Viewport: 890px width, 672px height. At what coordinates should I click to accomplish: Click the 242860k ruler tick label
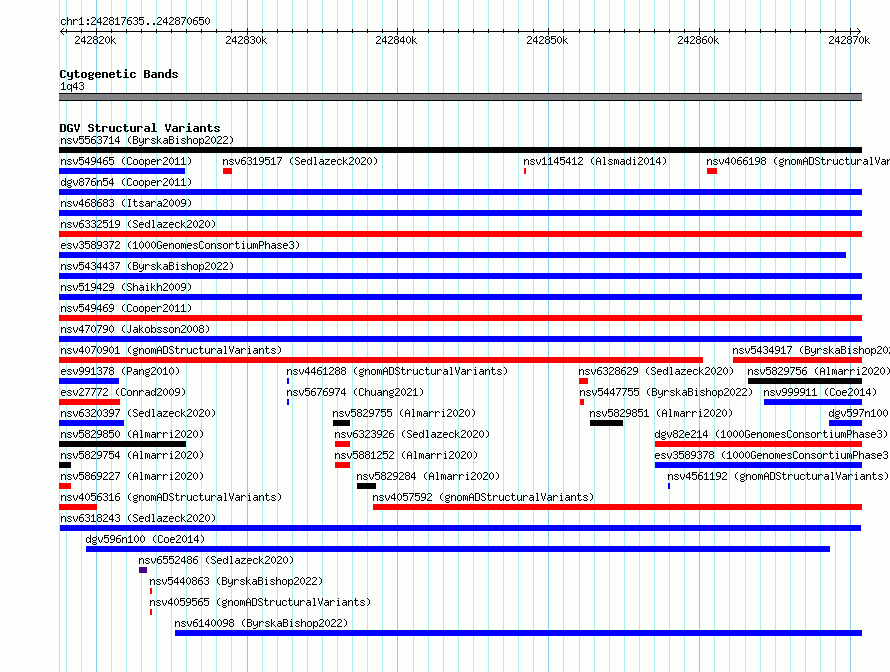click(698, 40)
